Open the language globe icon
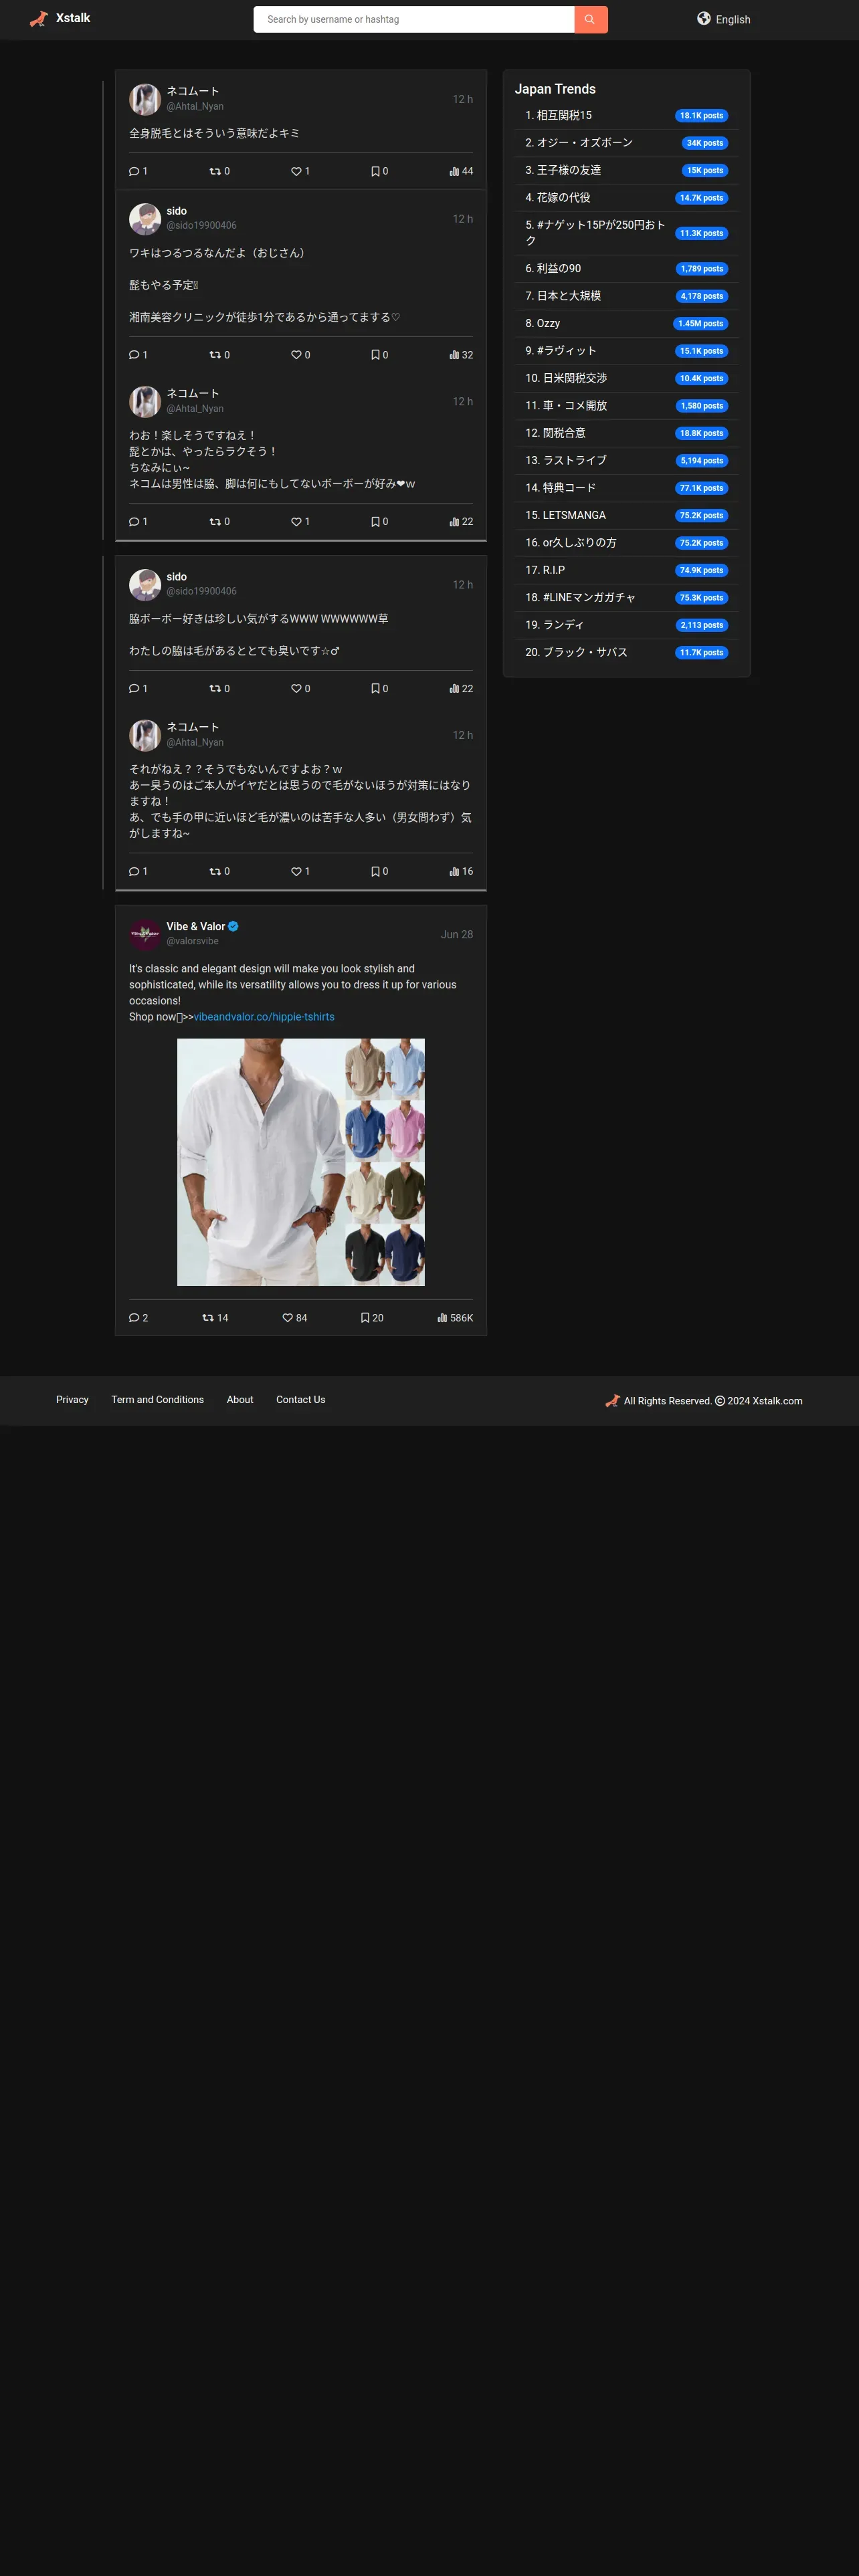This screenshot has height=2576, width=859. point(704,18)
